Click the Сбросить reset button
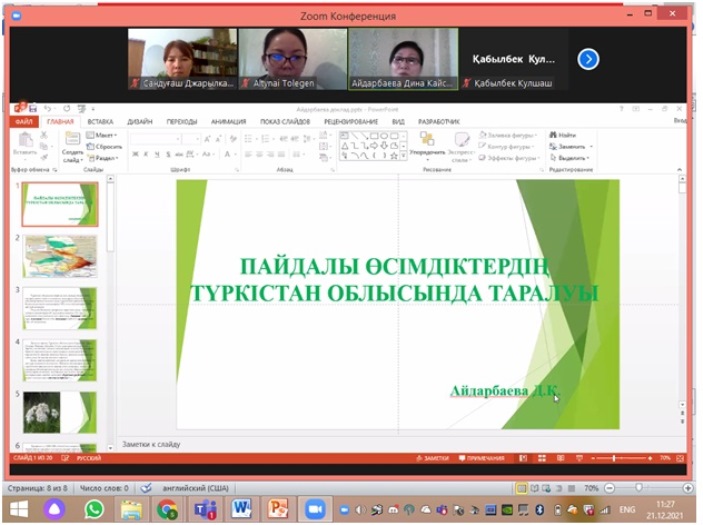The width and height of the screenshot is (703, 525). [x=106, y=146]
